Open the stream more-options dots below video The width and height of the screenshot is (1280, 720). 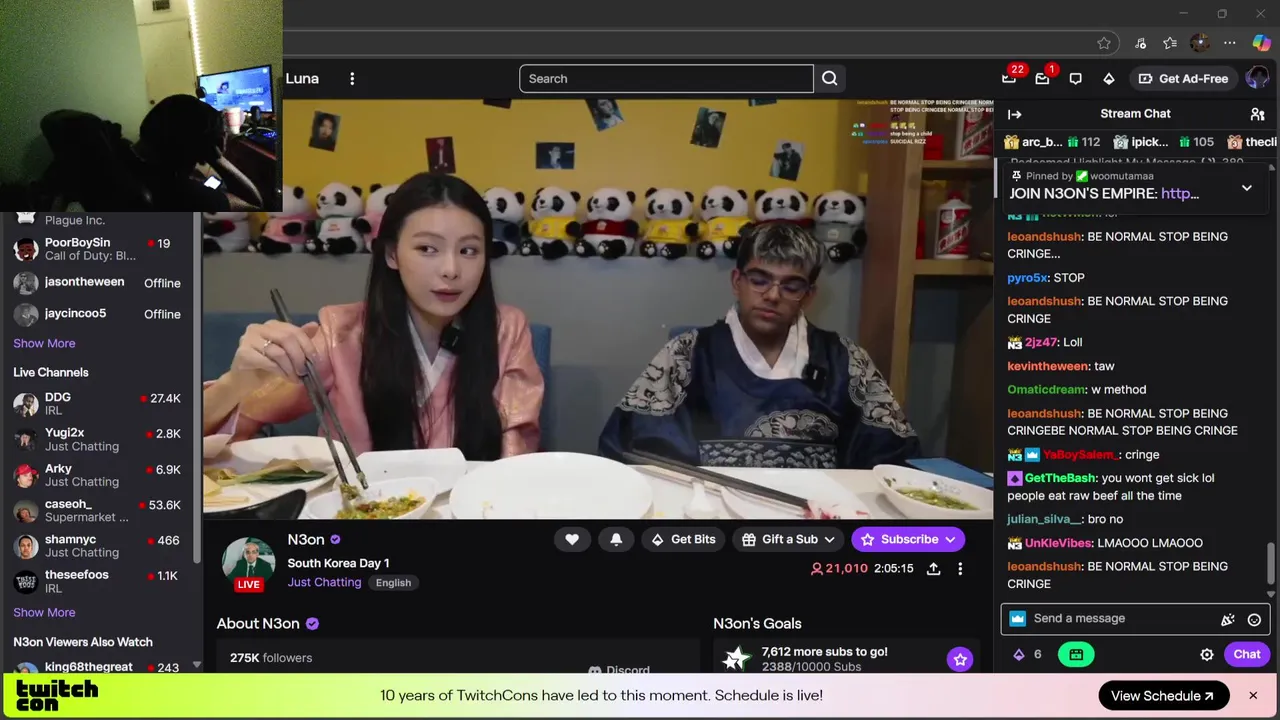pyautogui.click(x=960, y=568)
